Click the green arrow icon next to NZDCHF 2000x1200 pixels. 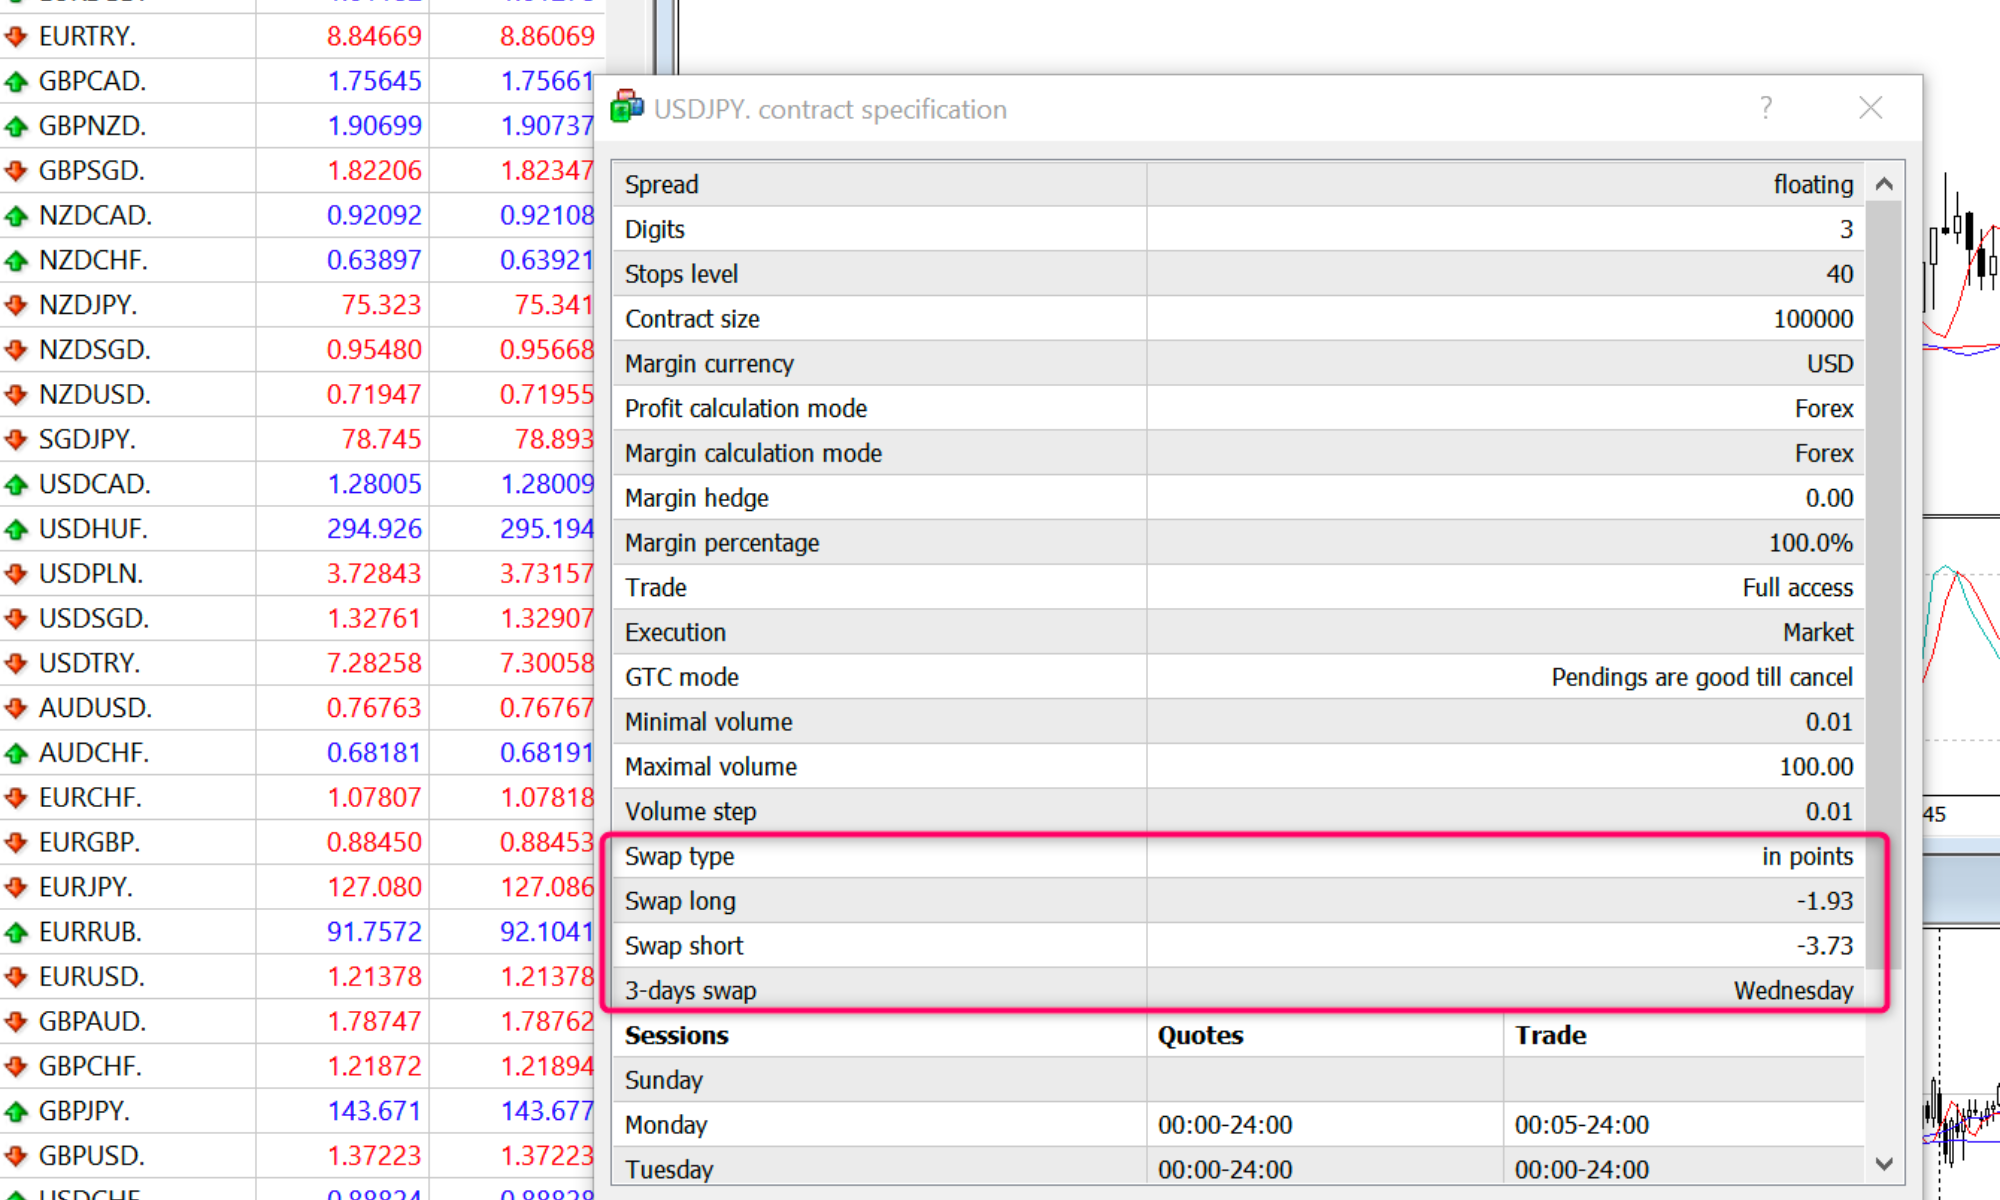coord(16,260)
